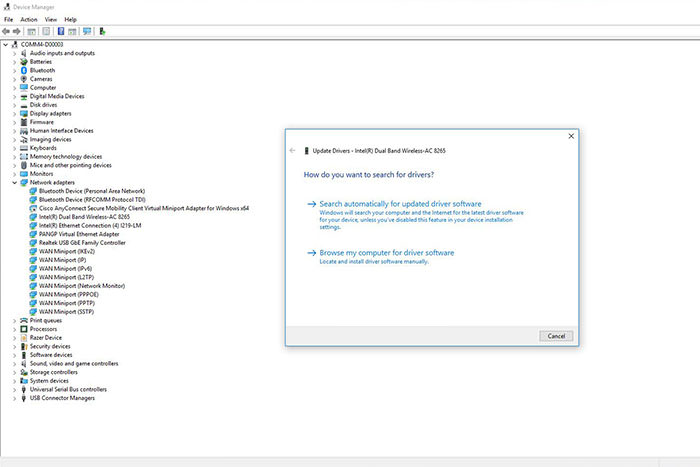This screenshot has width=700, height=467.
Task: Collapse the Network adapters category
Action: point(14,183)
